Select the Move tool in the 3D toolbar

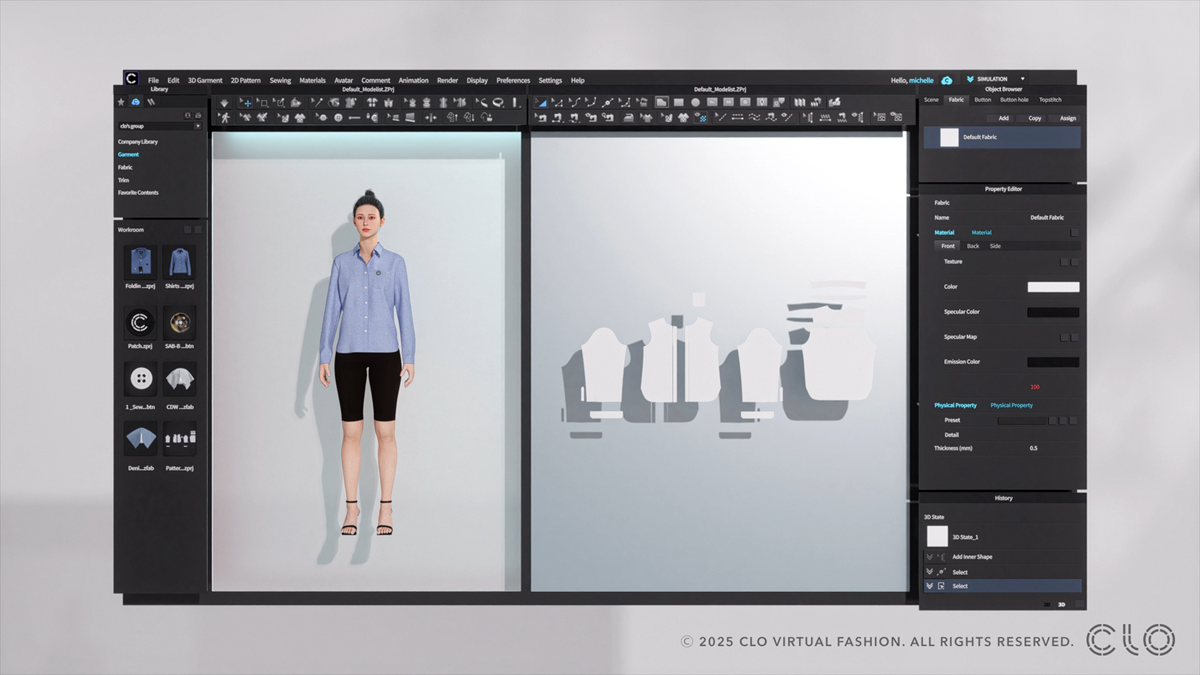click(x=245, y=102)
